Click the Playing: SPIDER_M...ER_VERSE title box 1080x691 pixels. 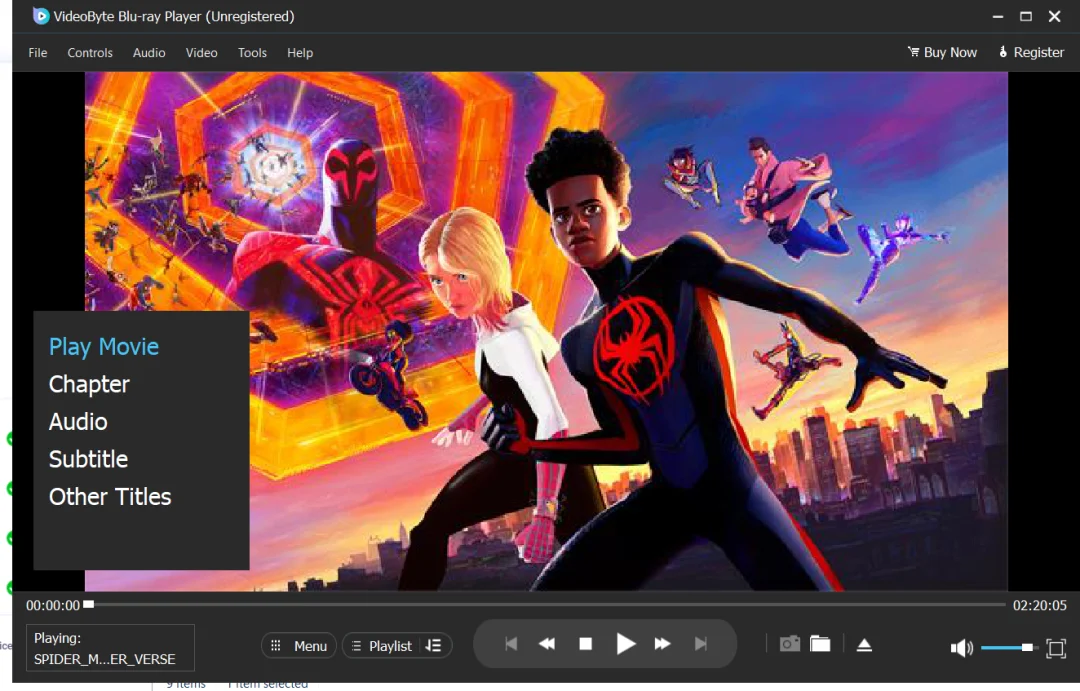110,648
